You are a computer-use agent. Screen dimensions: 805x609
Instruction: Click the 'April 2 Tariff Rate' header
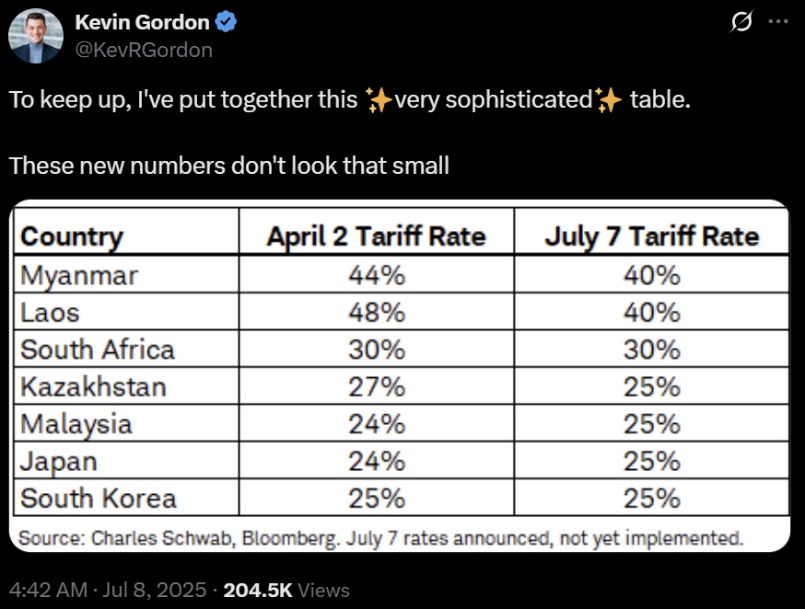click(x=376, y=237)
